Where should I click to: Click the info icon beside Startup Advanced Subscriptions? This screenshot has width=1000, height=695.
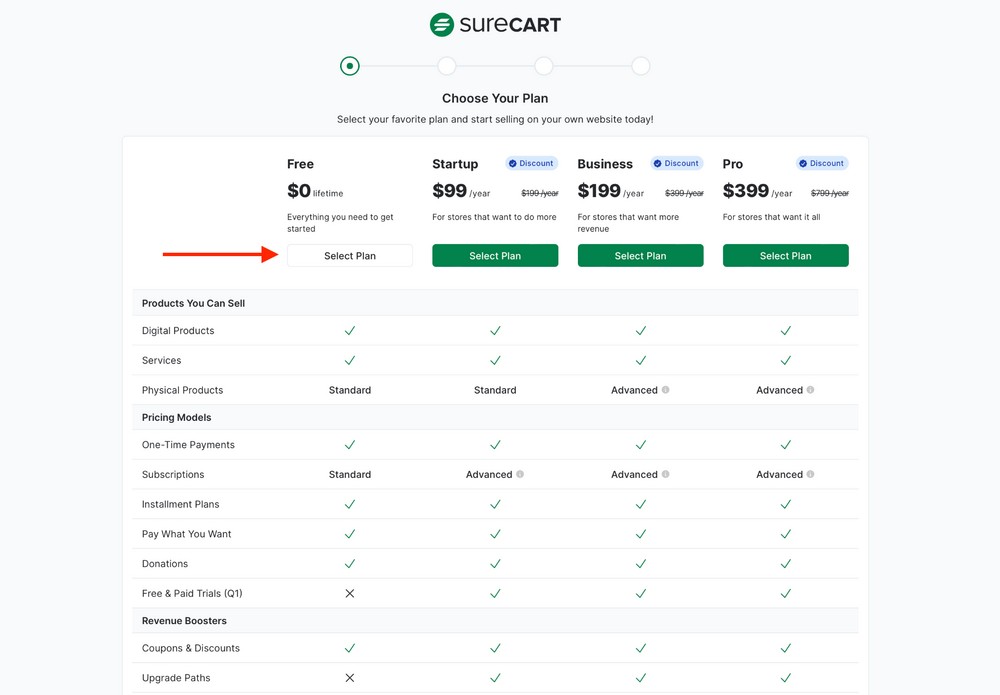point(518,474)
